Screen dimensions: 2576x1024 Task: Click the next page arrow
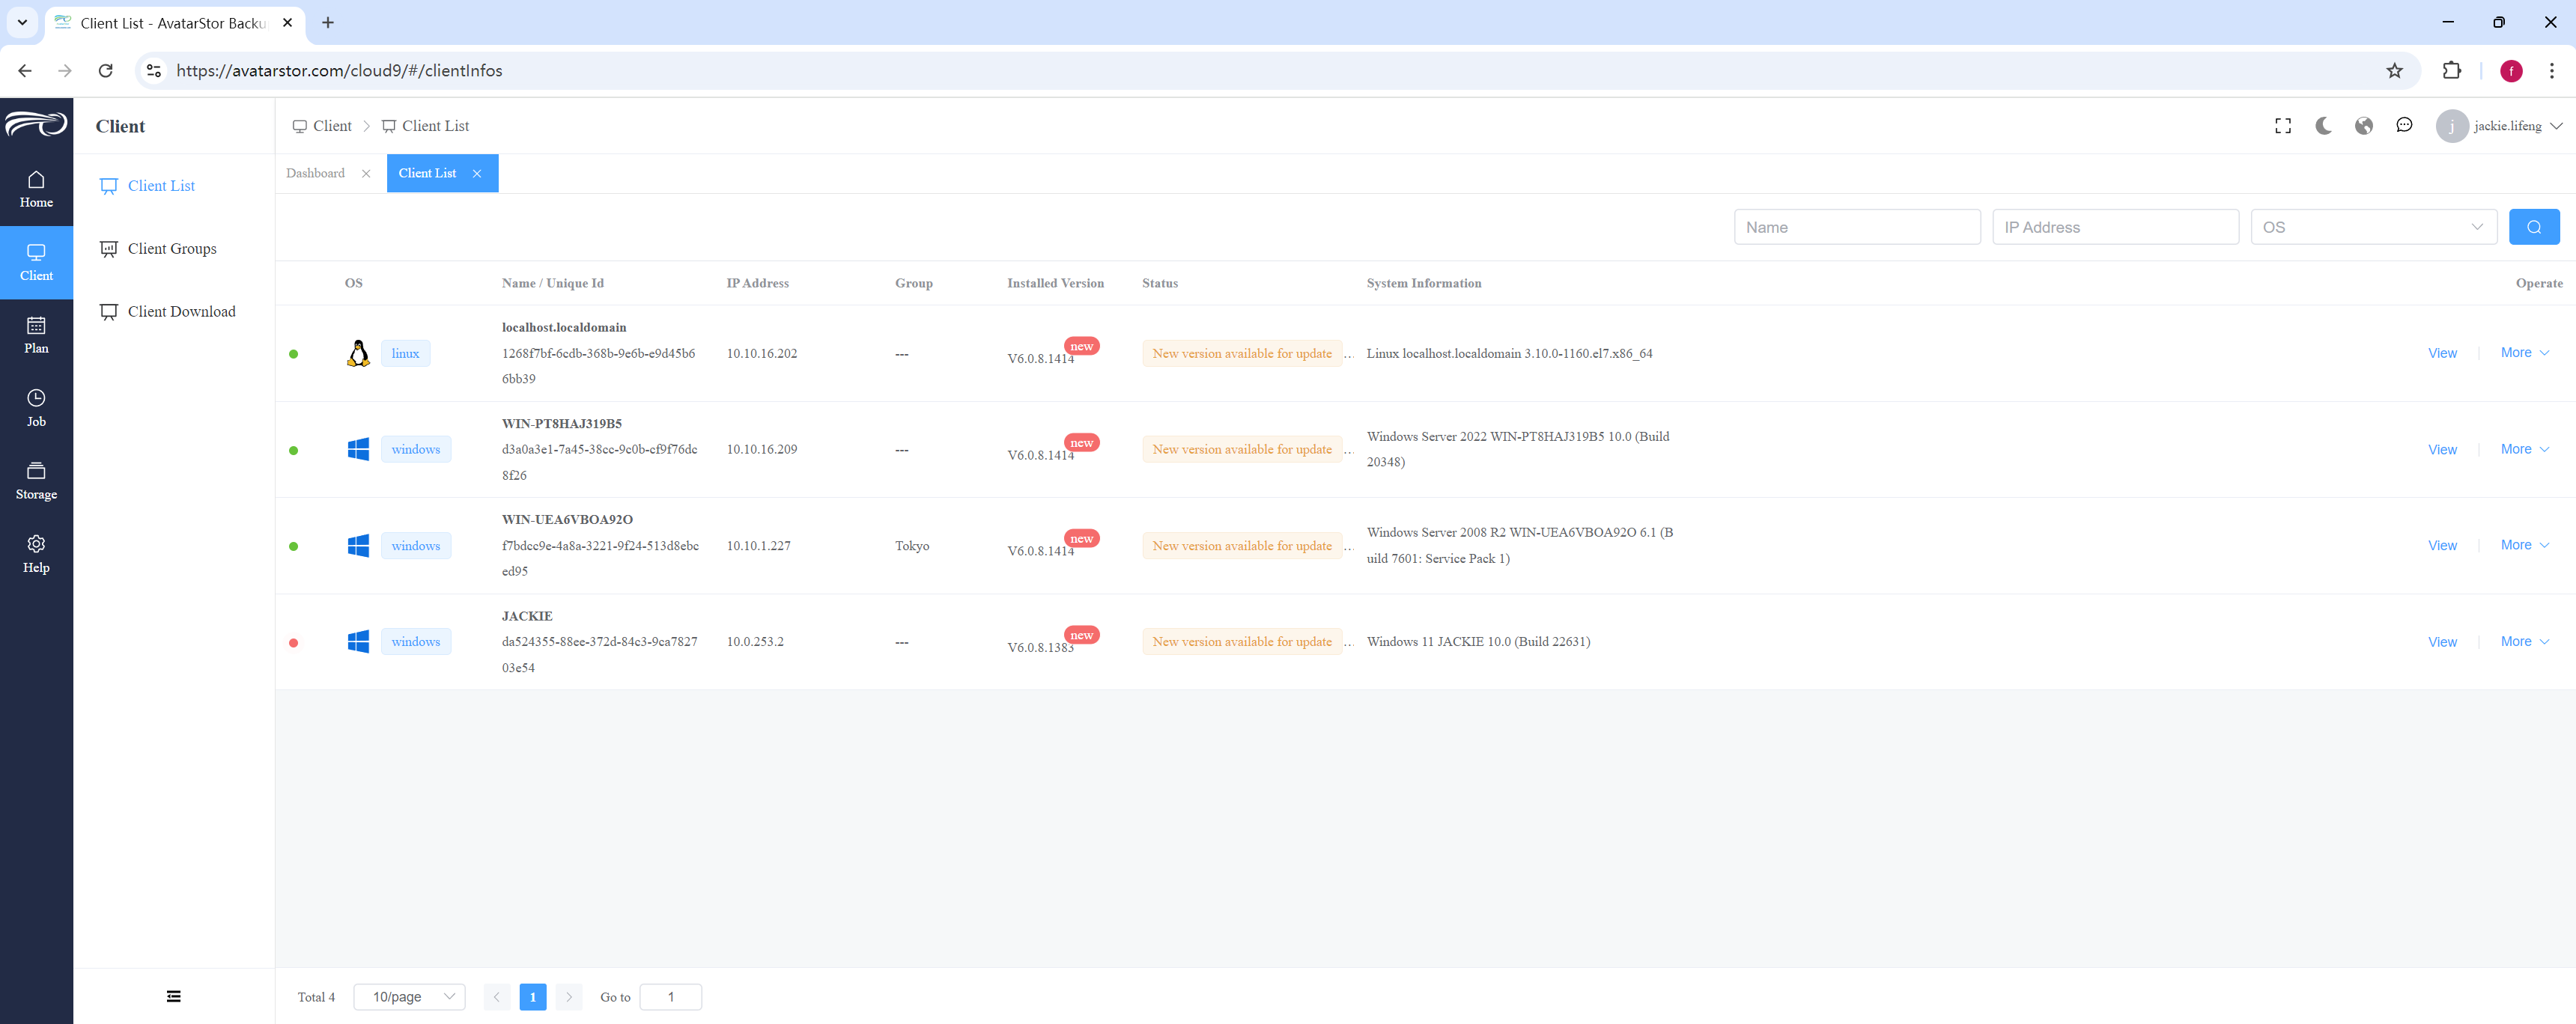(569, 996)
